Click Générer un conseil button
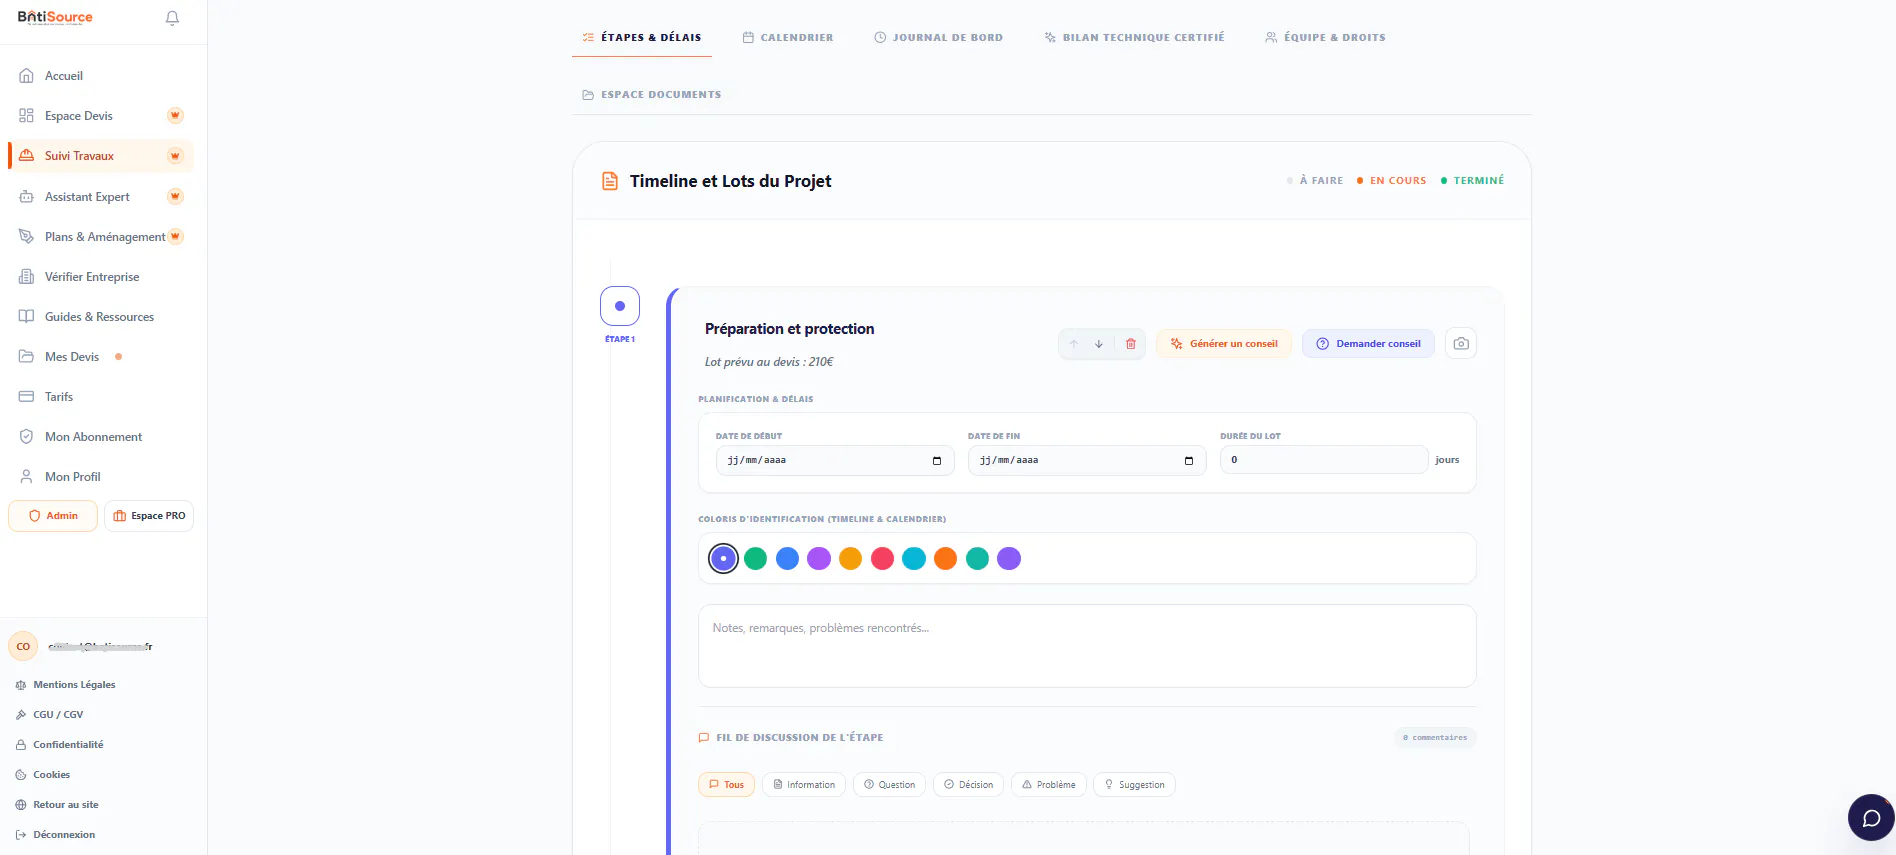This screenshot has height=855, width=1896. [1224, 344]
